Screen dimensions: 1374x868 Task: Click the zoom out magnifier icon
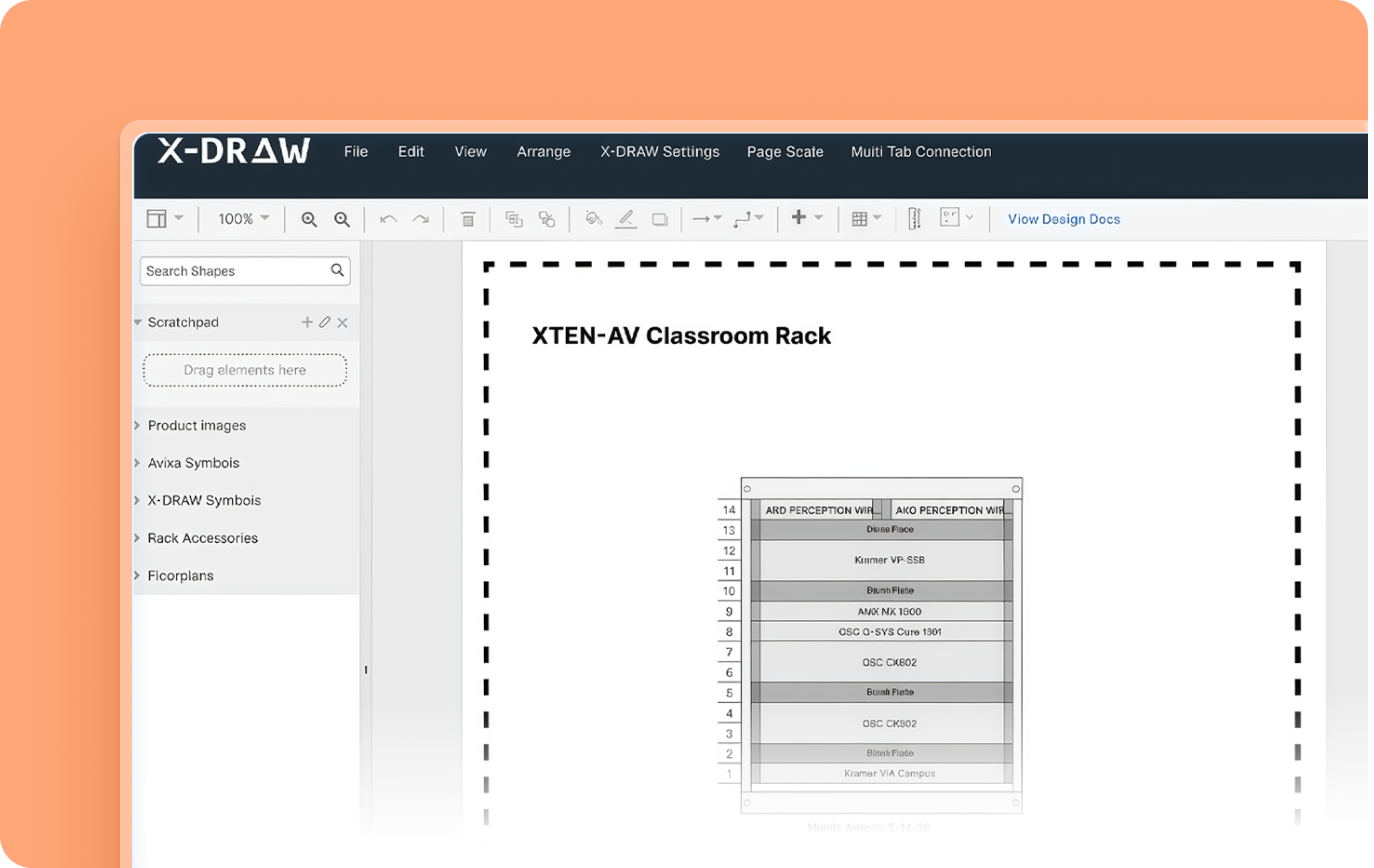click(342, 219)
